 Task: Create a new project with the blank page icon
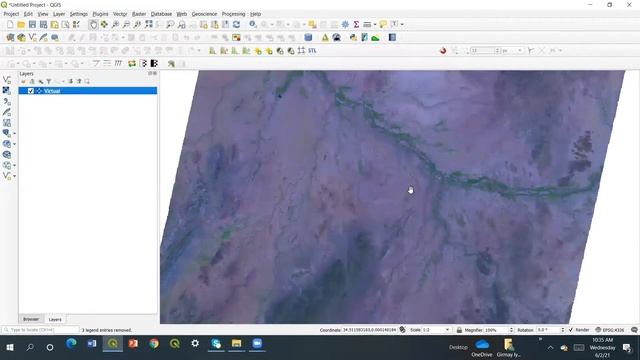10,24
